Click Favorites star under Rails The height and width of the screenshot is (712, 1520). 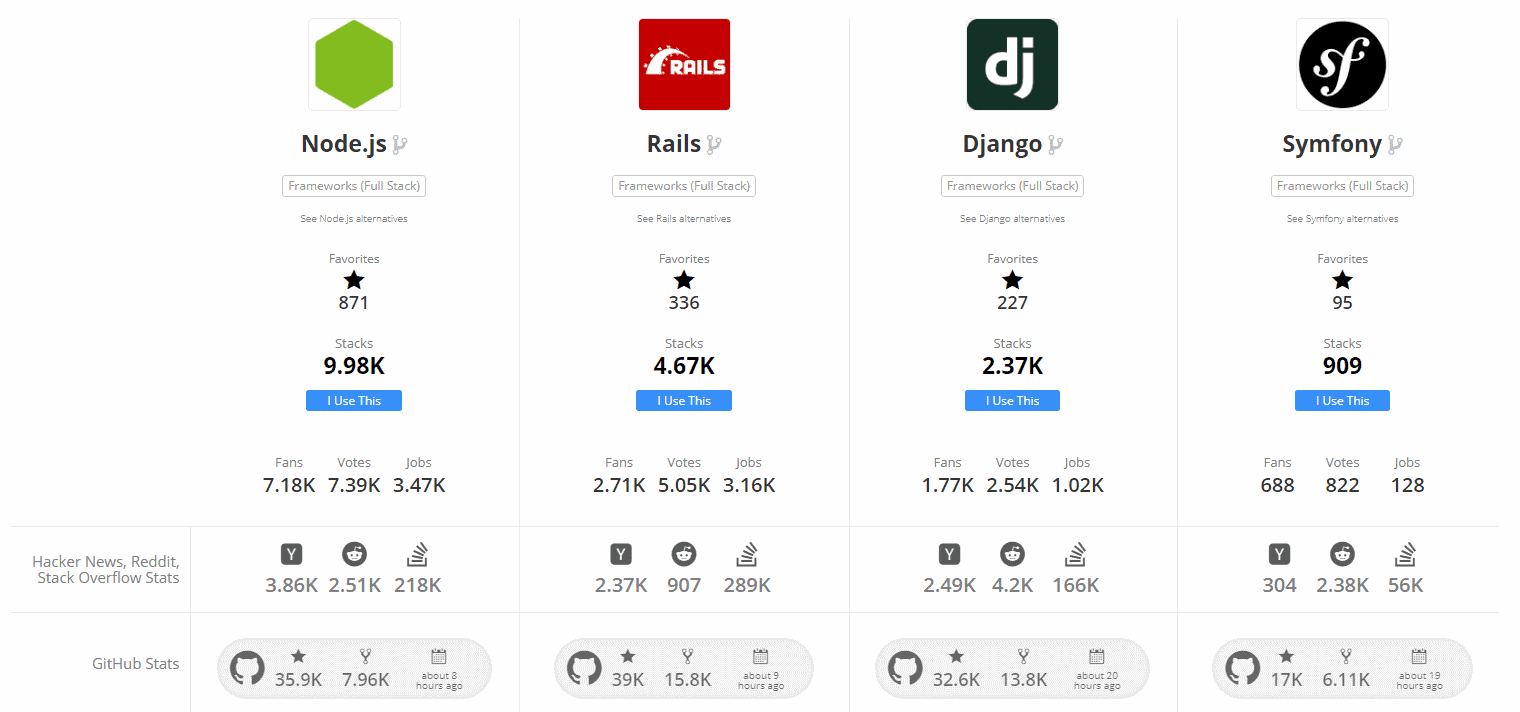[684, 280]
